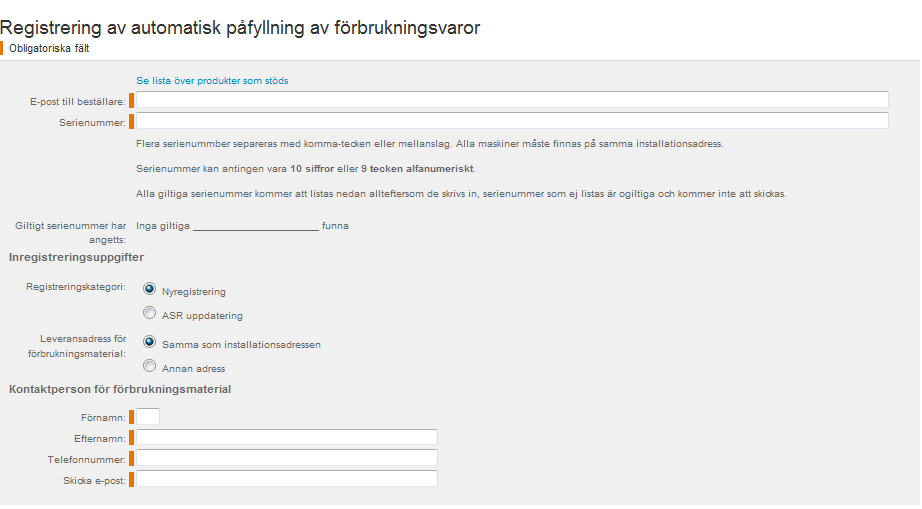Click the 'Inregistreringsuppgifter' section heading
This screenshot has height=509, width=922.
(x=76, y=257)
